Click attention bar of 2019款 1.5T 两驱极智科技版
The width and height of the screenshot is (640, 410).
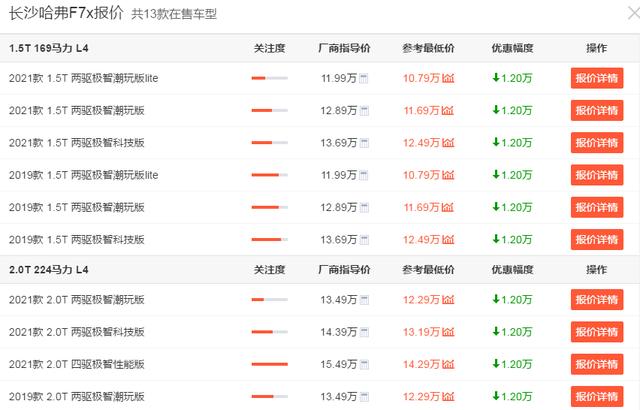(x=269, y=239)
